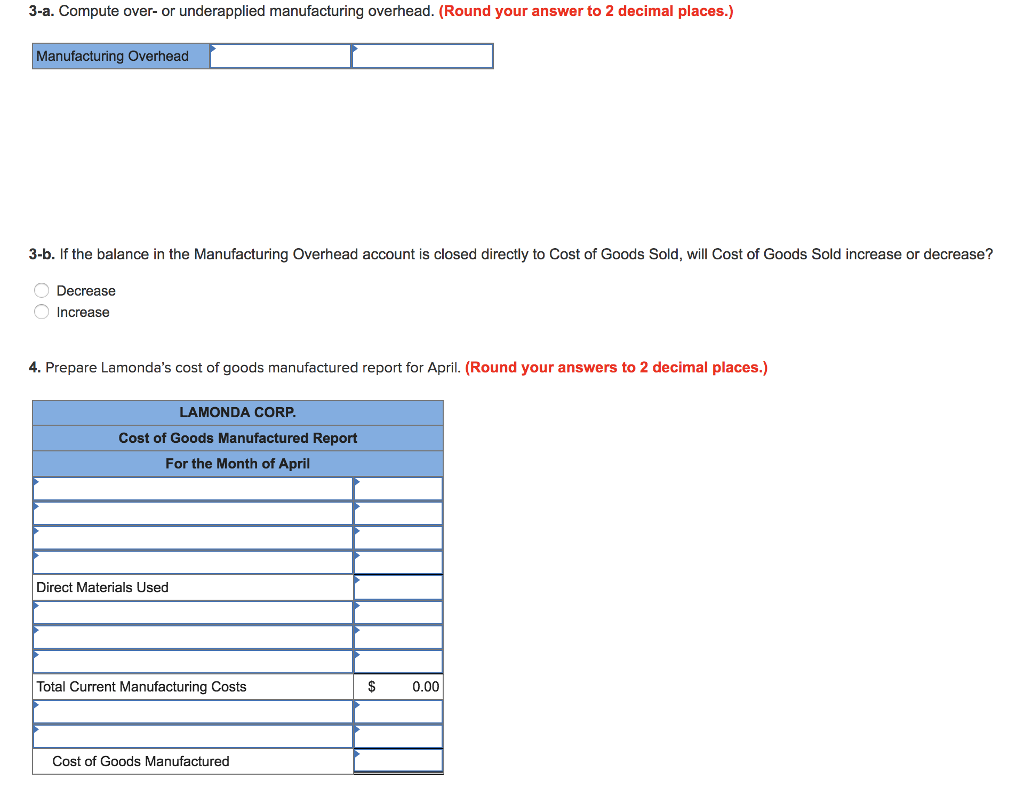Select the Increase radio button
This screenshot has height=811, width=1024.
[x=42, y=312]
